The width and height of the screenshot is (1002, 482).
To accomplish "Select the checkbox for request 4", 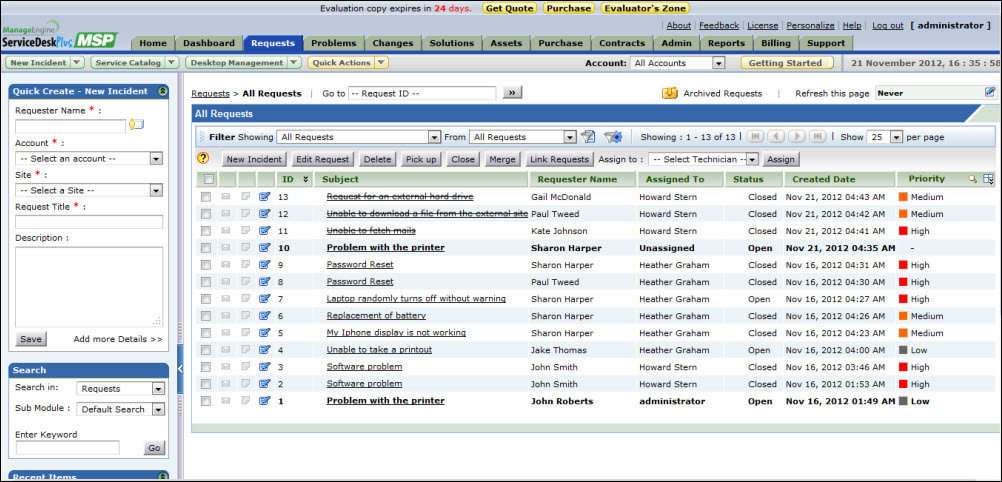I will [206, 350].
